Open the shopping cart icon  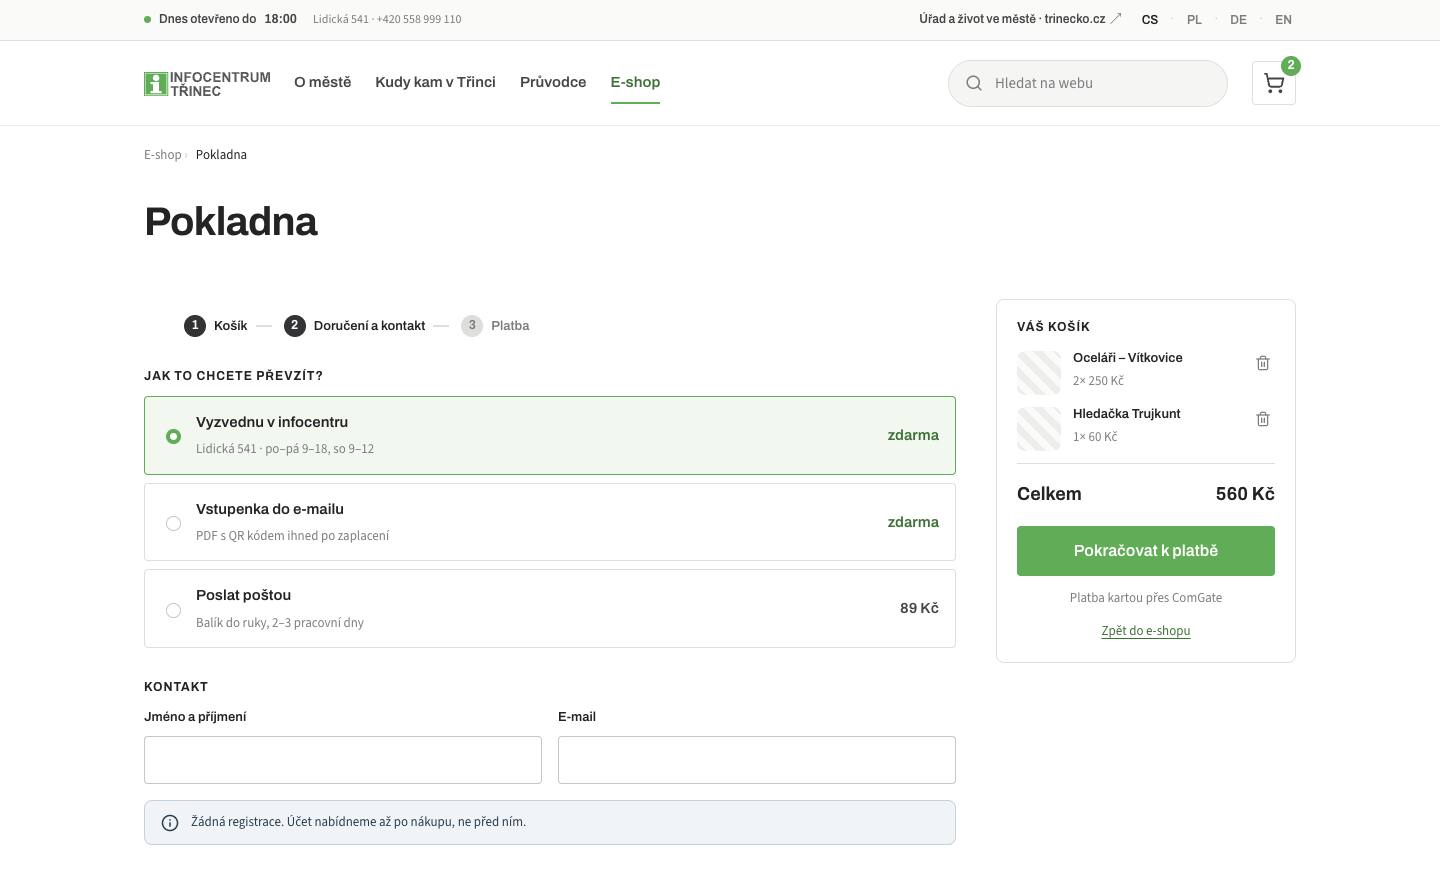coord(1273,83)
